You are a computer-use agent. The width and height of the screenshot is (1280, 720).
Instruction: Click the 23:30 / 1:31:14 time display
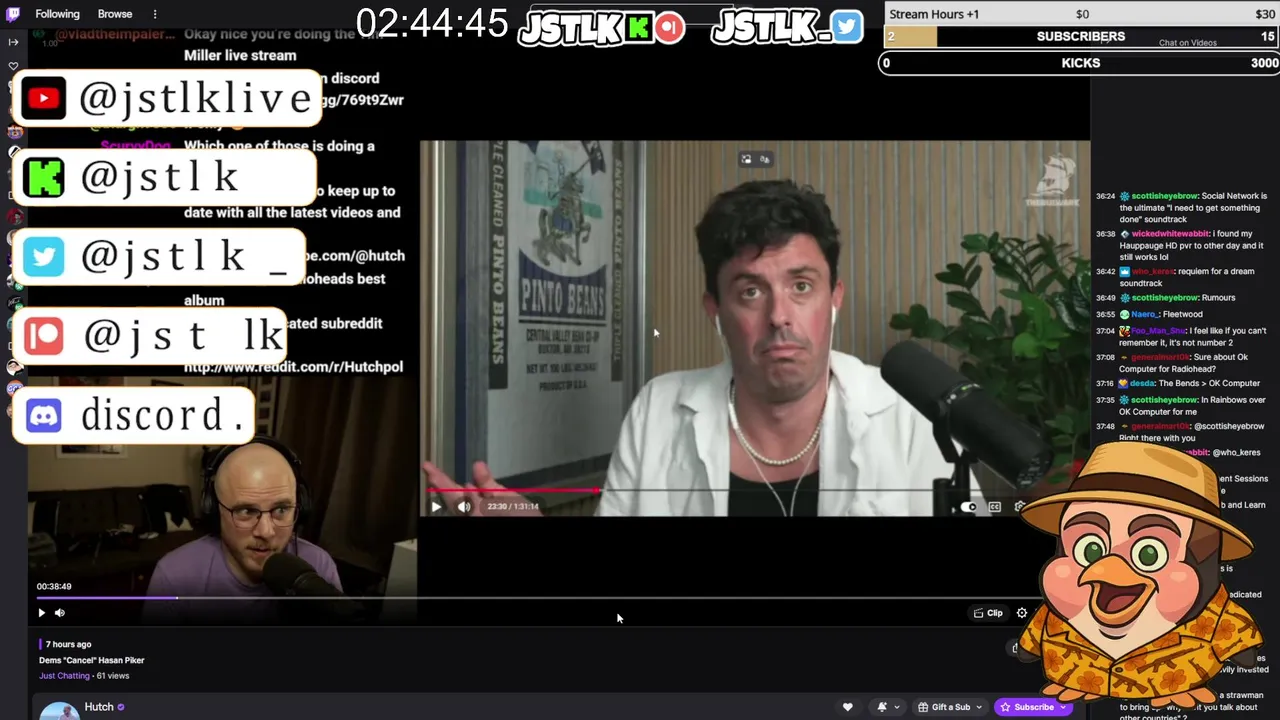click(513, 507)
